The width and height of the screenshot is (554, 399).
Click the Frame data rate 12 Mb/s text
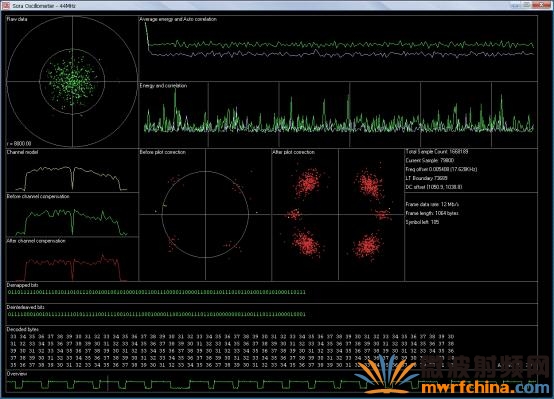[432, 204]
